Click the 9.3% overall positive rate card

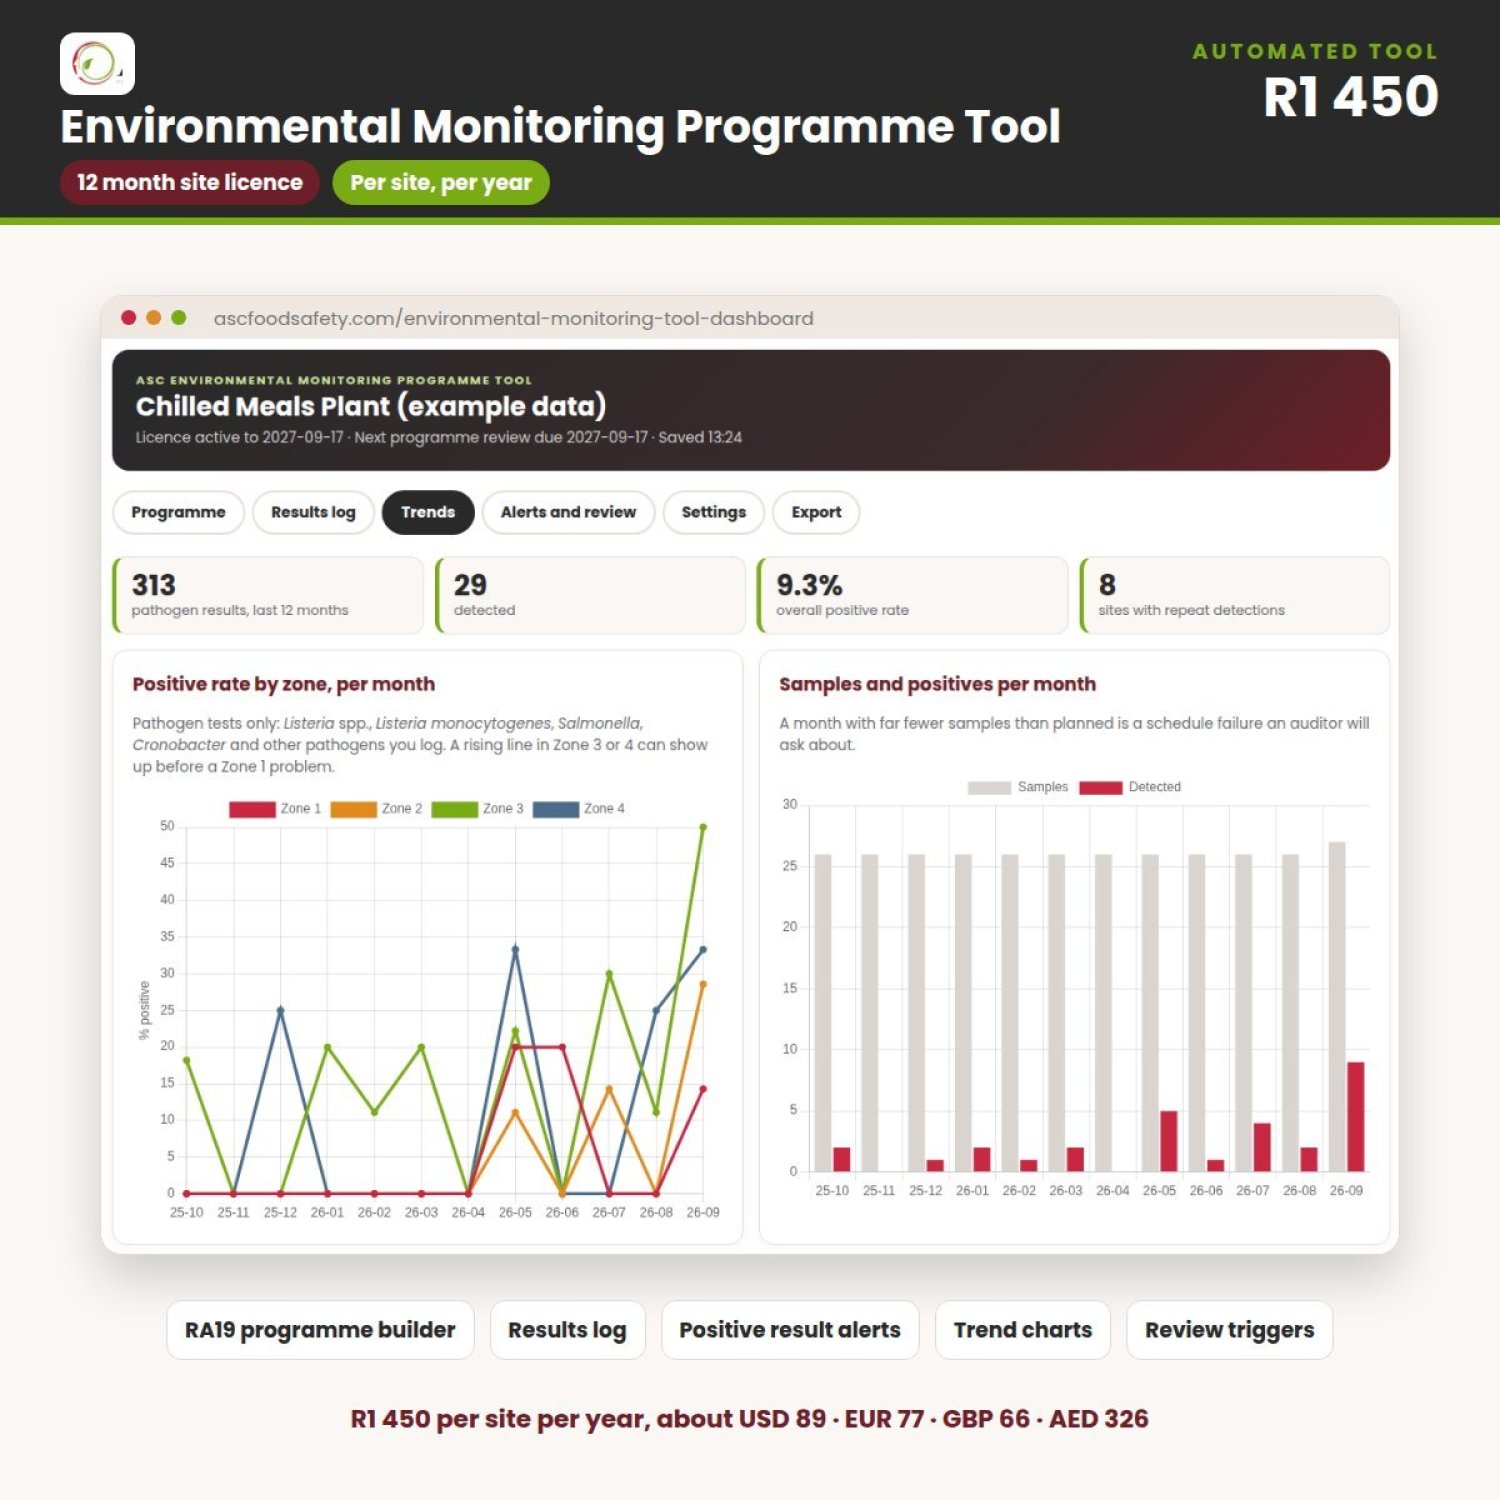coord(913,595)
